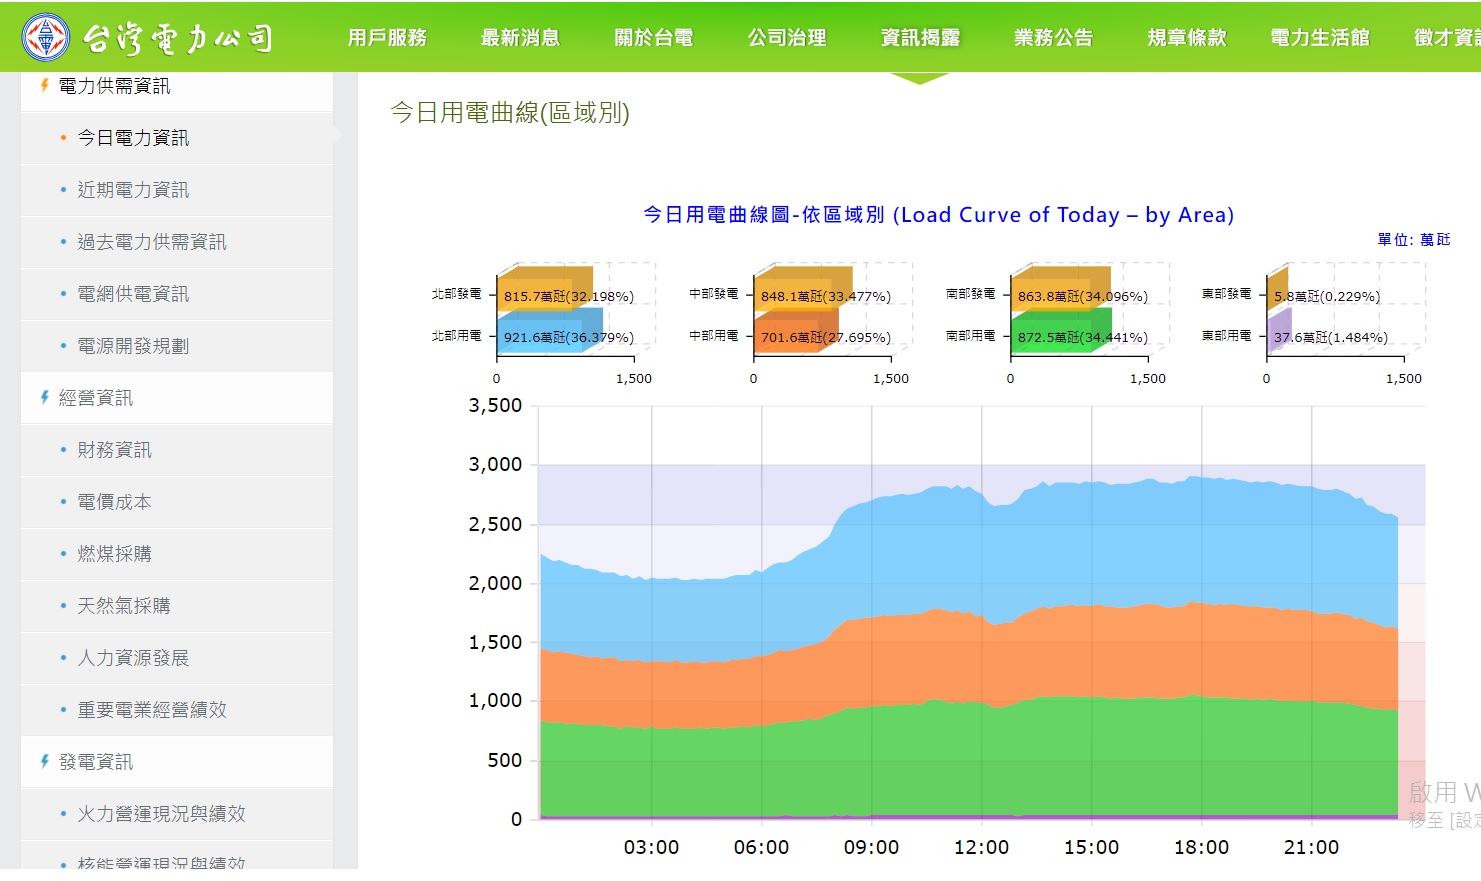Open 過去電力供需資訊 link
Viewport: 1481px width, 881px height.
pyautogui.click(x=177, y=242)
